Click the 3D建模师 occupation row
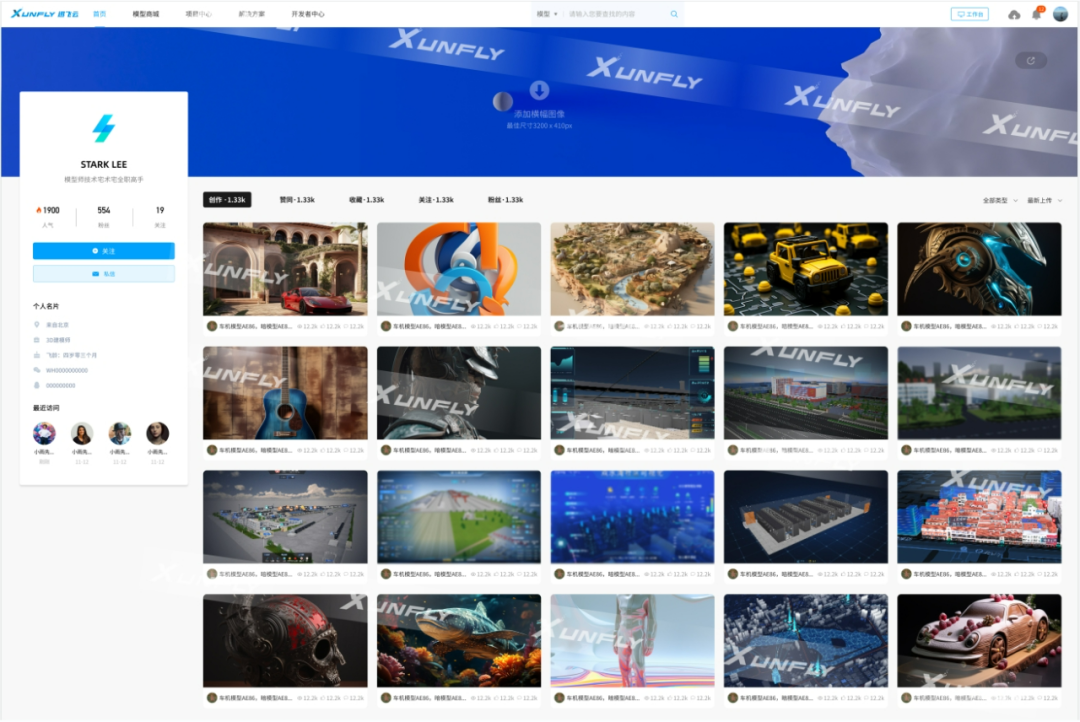The image size is (1080, 722). [52, 340]
